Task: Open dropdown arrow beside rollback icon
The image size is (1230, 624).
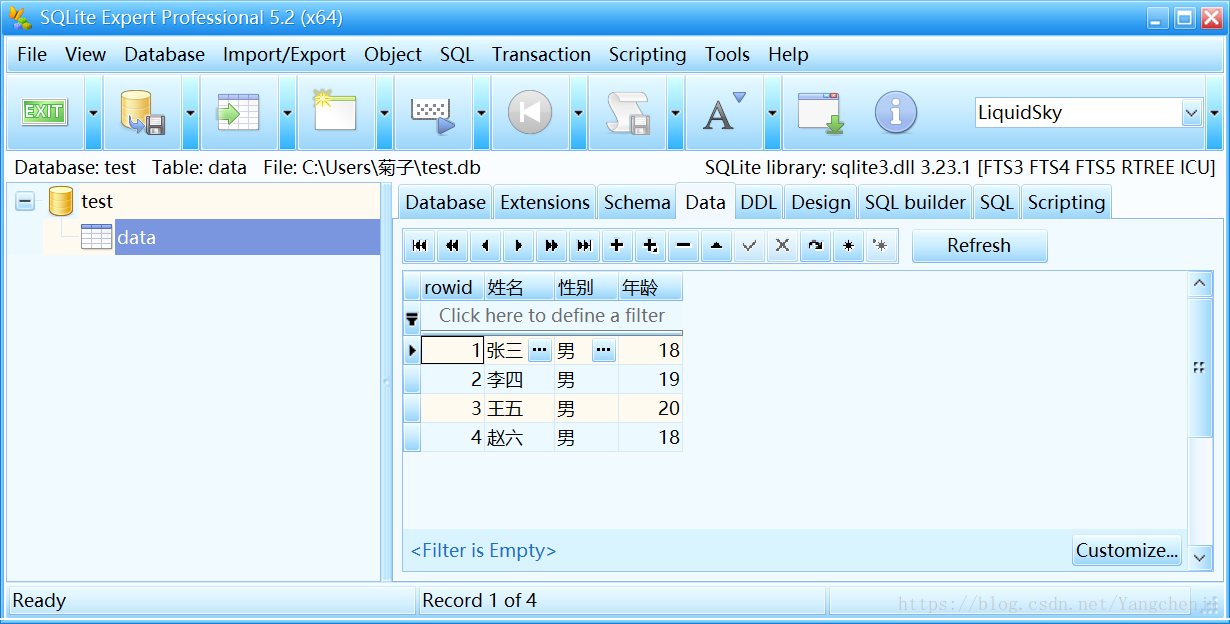Action: [x=579, y=112]
